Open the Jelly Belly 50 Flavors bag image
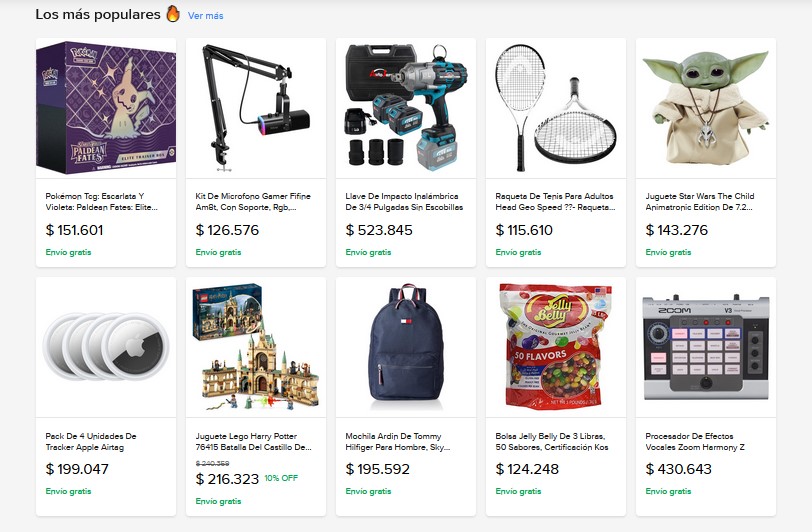Image resolution: width=812 pixels, height=532 pixels. (x=556, y=347)
